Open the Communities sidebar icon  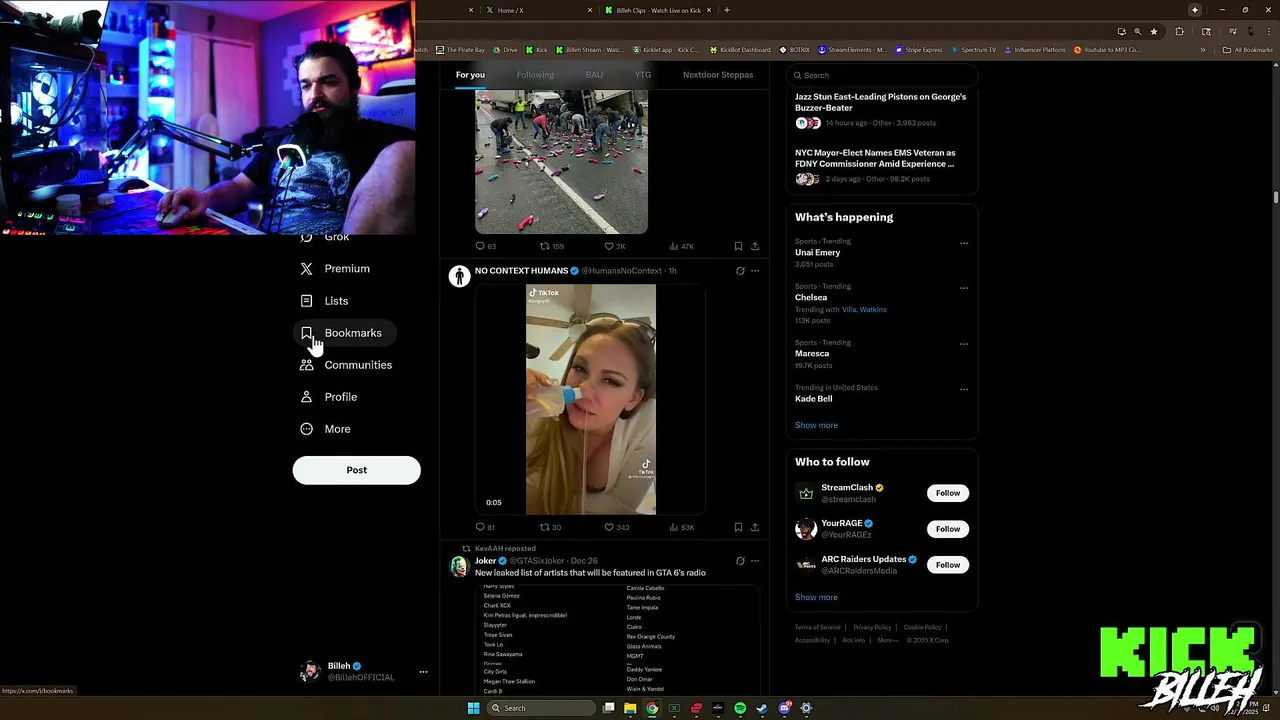306,365
